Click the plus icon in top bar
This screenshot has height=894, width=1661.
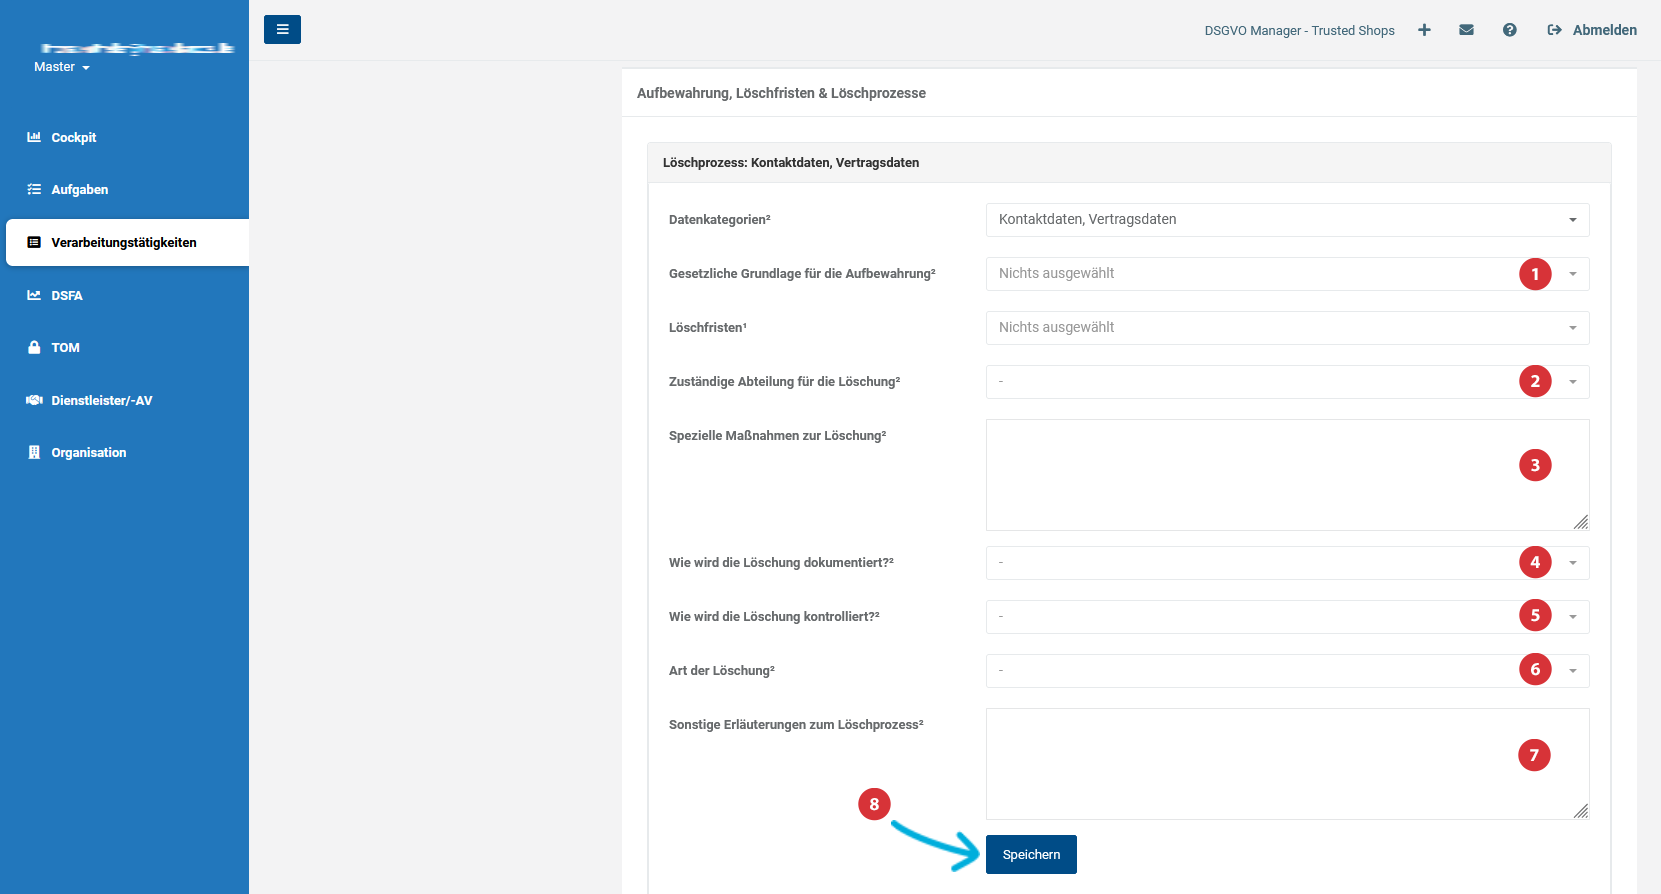[x=1424, y=30]
